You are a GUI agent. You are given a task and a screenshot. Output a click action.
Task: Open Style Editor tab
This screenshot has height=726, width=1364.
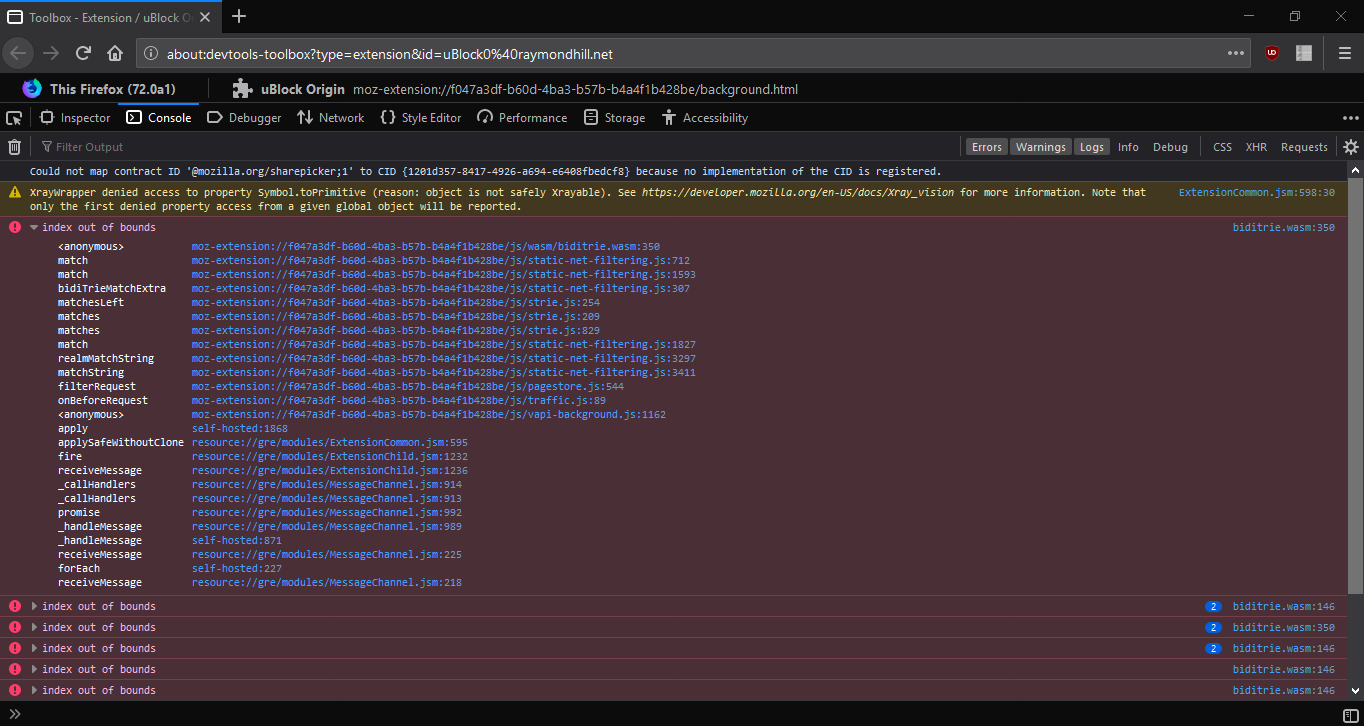click(420, 117)
